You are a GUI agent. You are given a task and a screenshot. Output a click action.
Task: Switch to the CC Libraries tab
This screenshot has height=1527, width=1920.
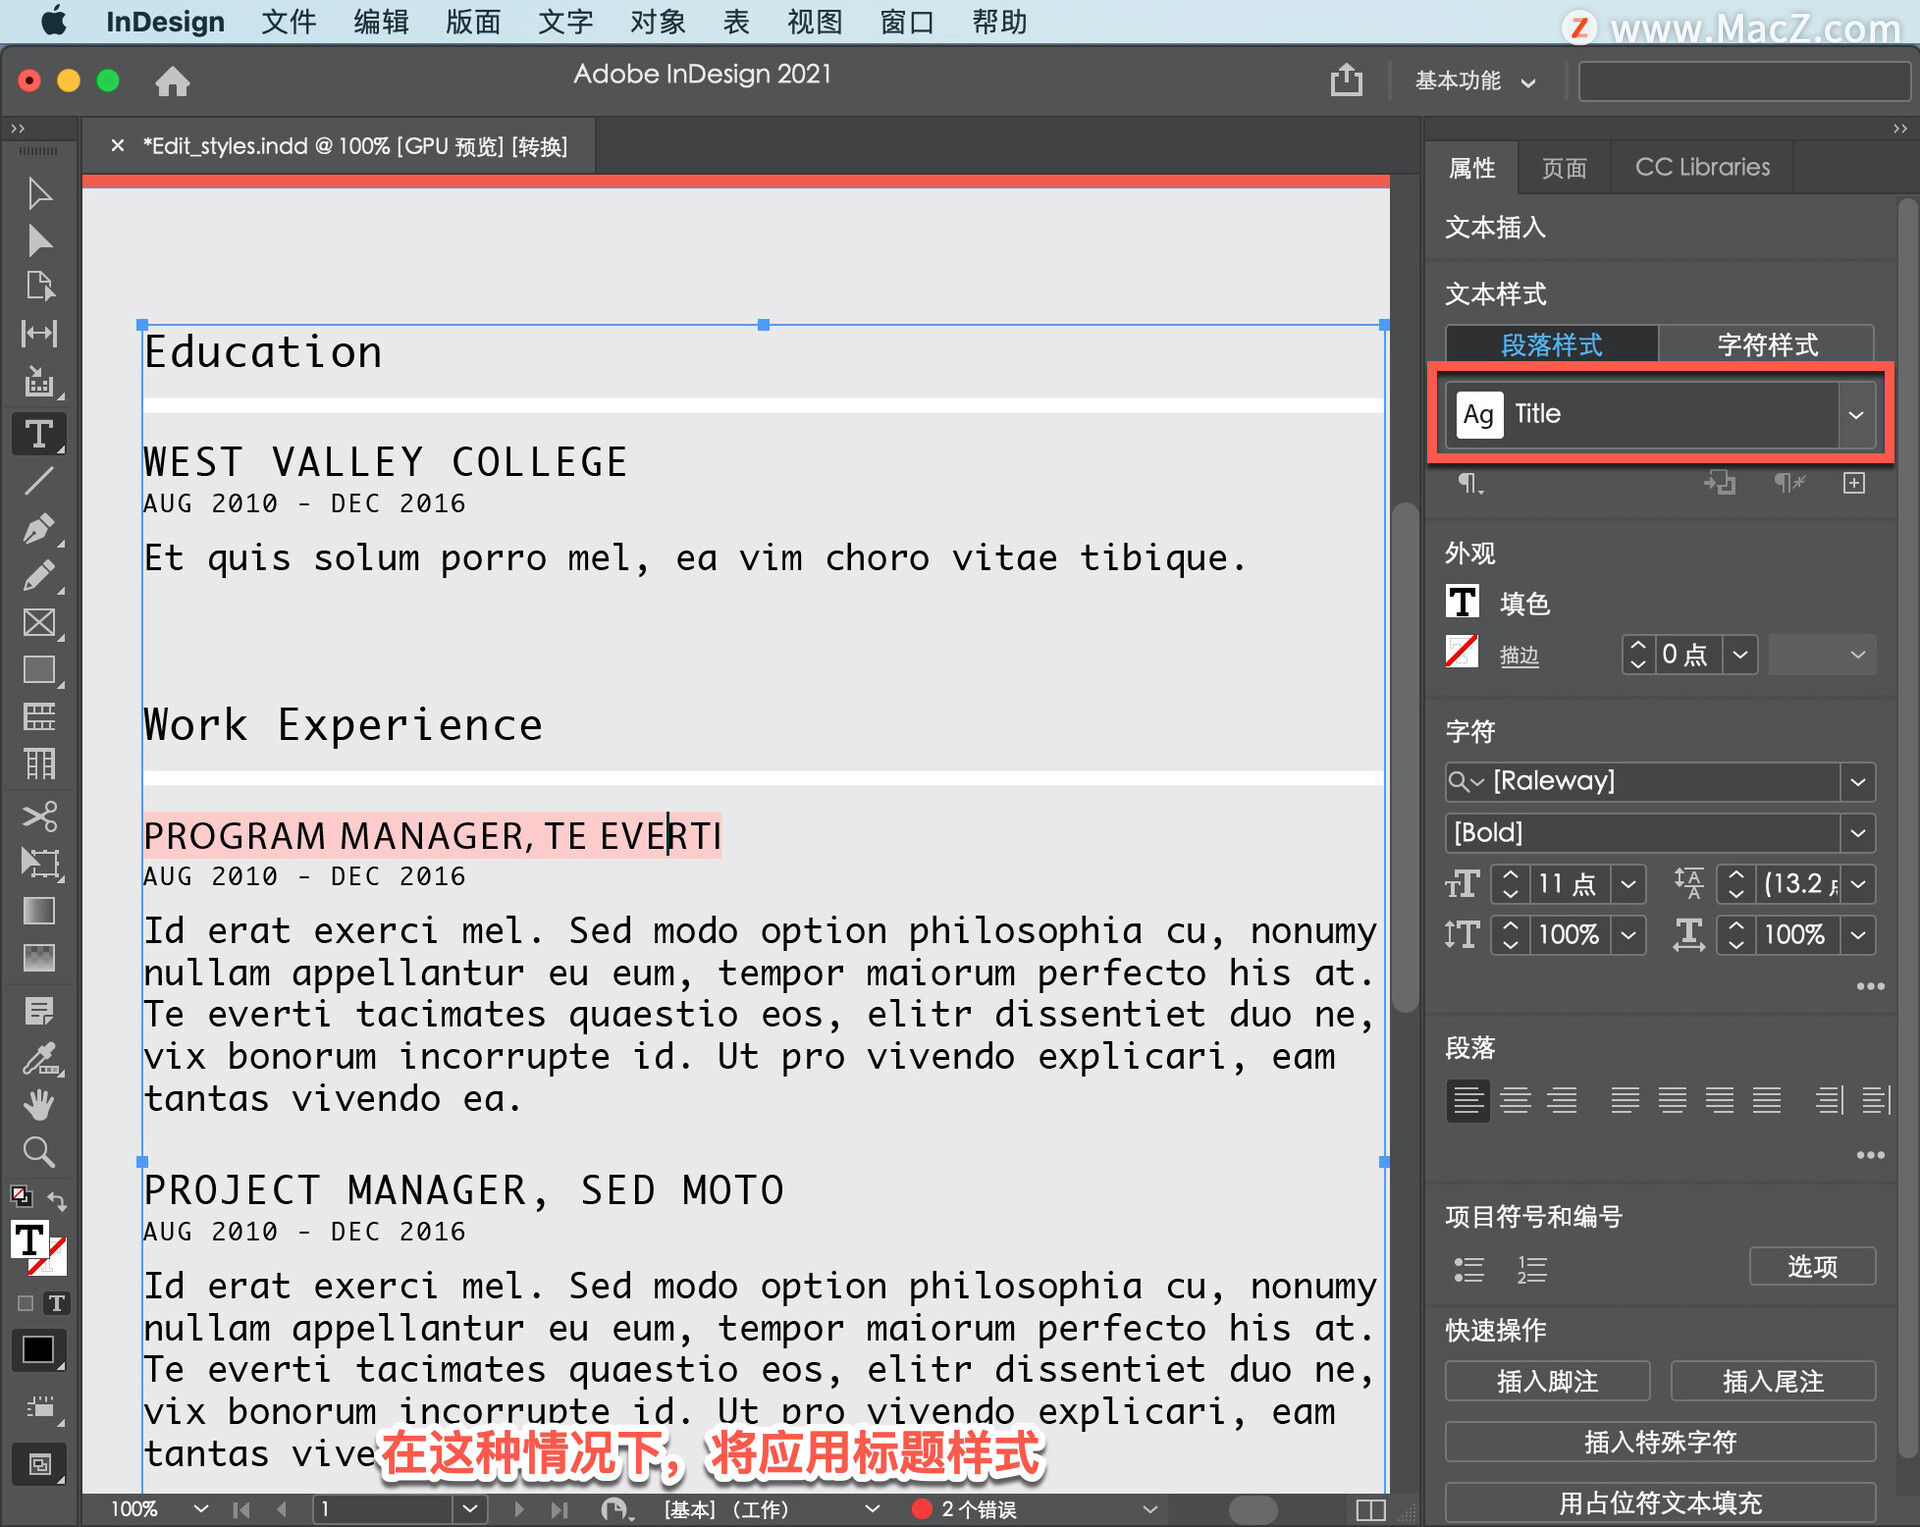pyautogui.click(x=1701, y=167)
